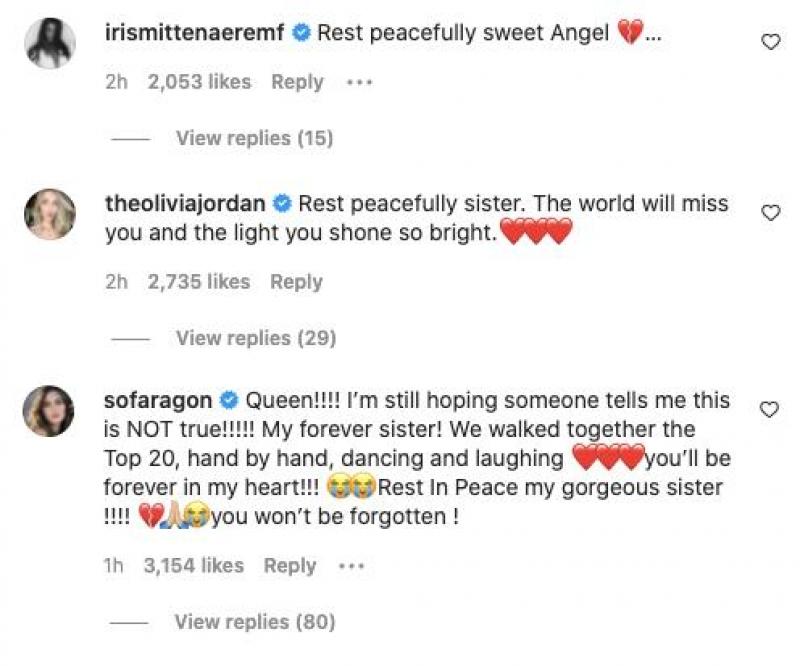Viewport: 800px width, 666px height.
Task: Open irismittenaeremf's profile picture
Action: (x=50, y=43)
